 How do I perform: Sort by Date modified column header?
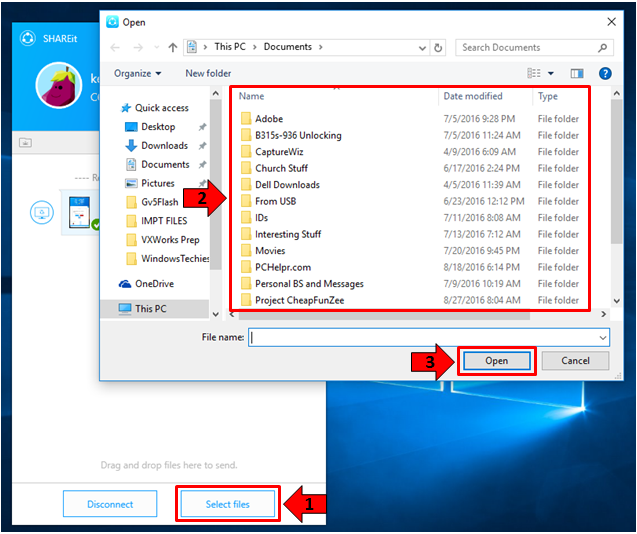pos(473,97)
